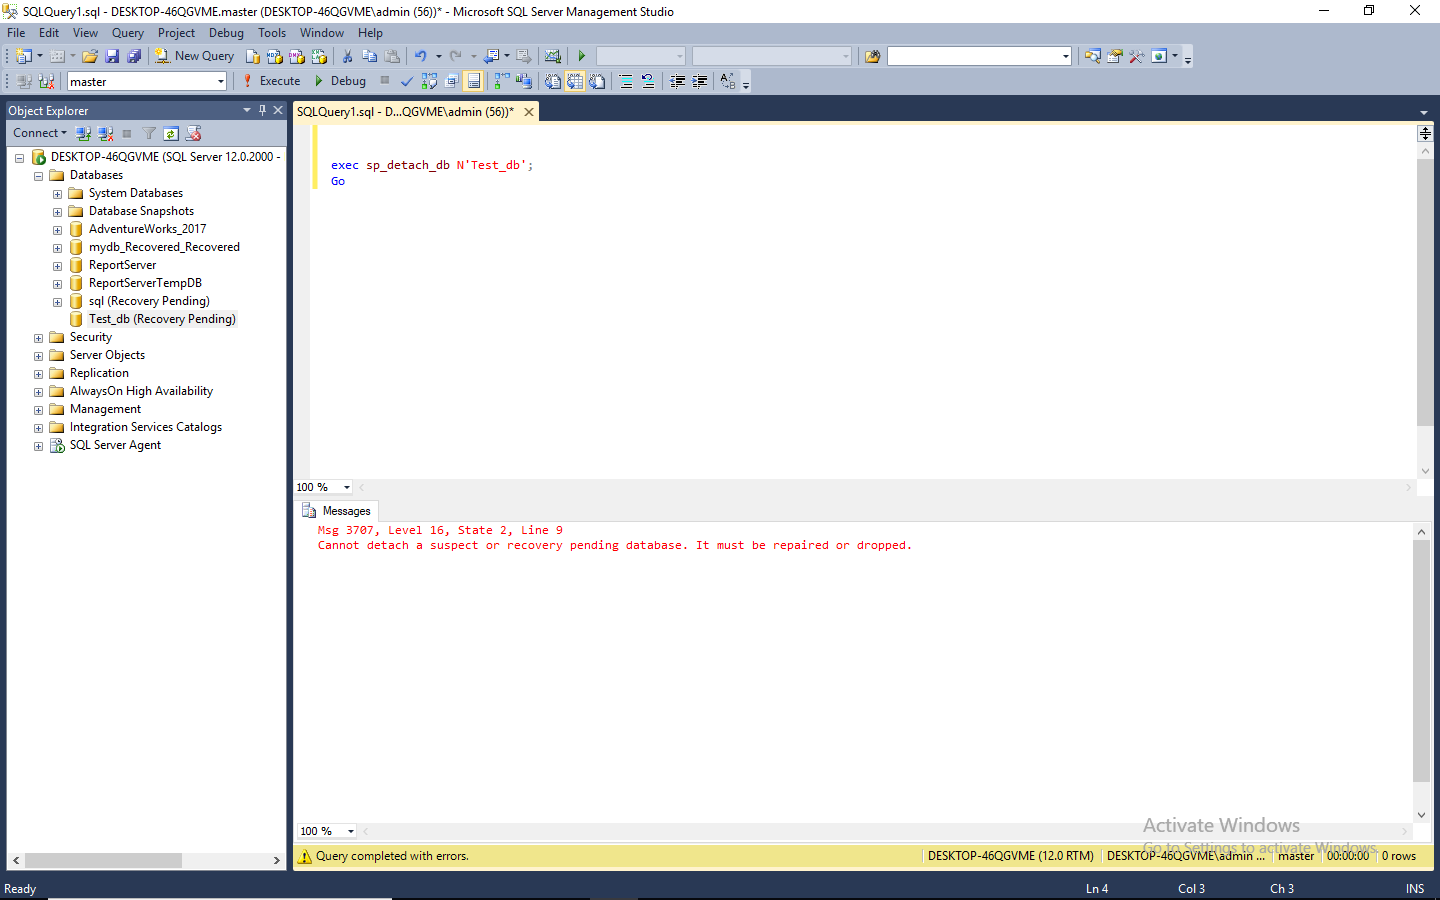
Task: Click the Parse checkmark icon
Action: (407, 81)
